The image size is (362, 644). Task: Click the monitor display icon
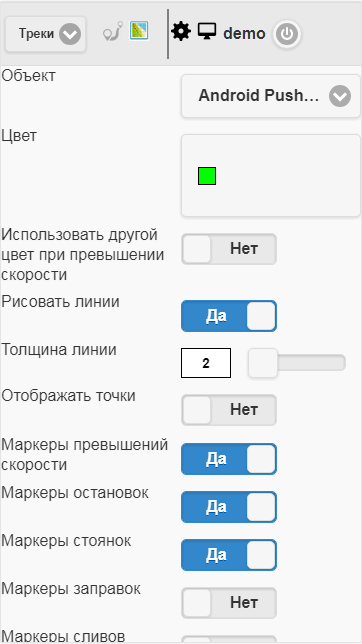click(x=207, y=31)
